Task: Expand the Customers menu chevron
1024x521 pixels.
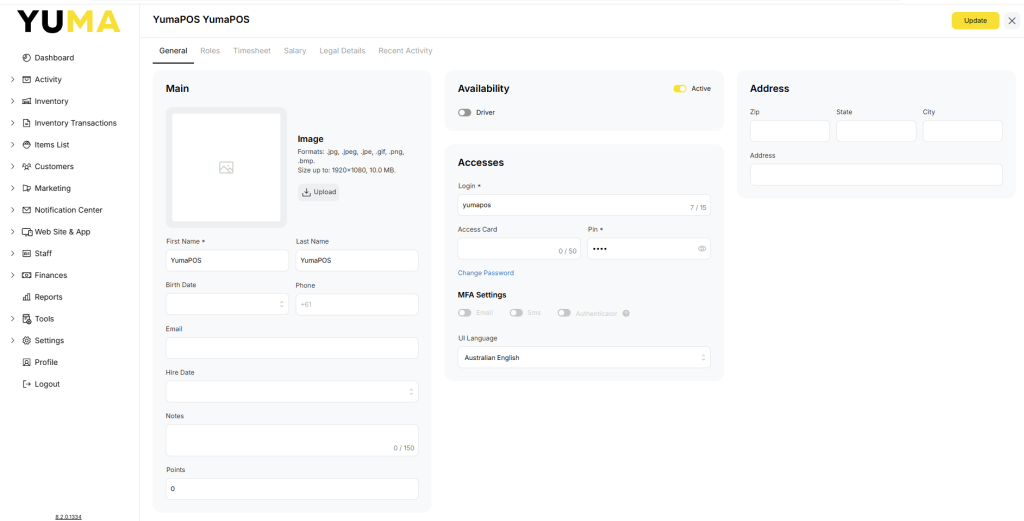Action: click(x=12, y=166)
